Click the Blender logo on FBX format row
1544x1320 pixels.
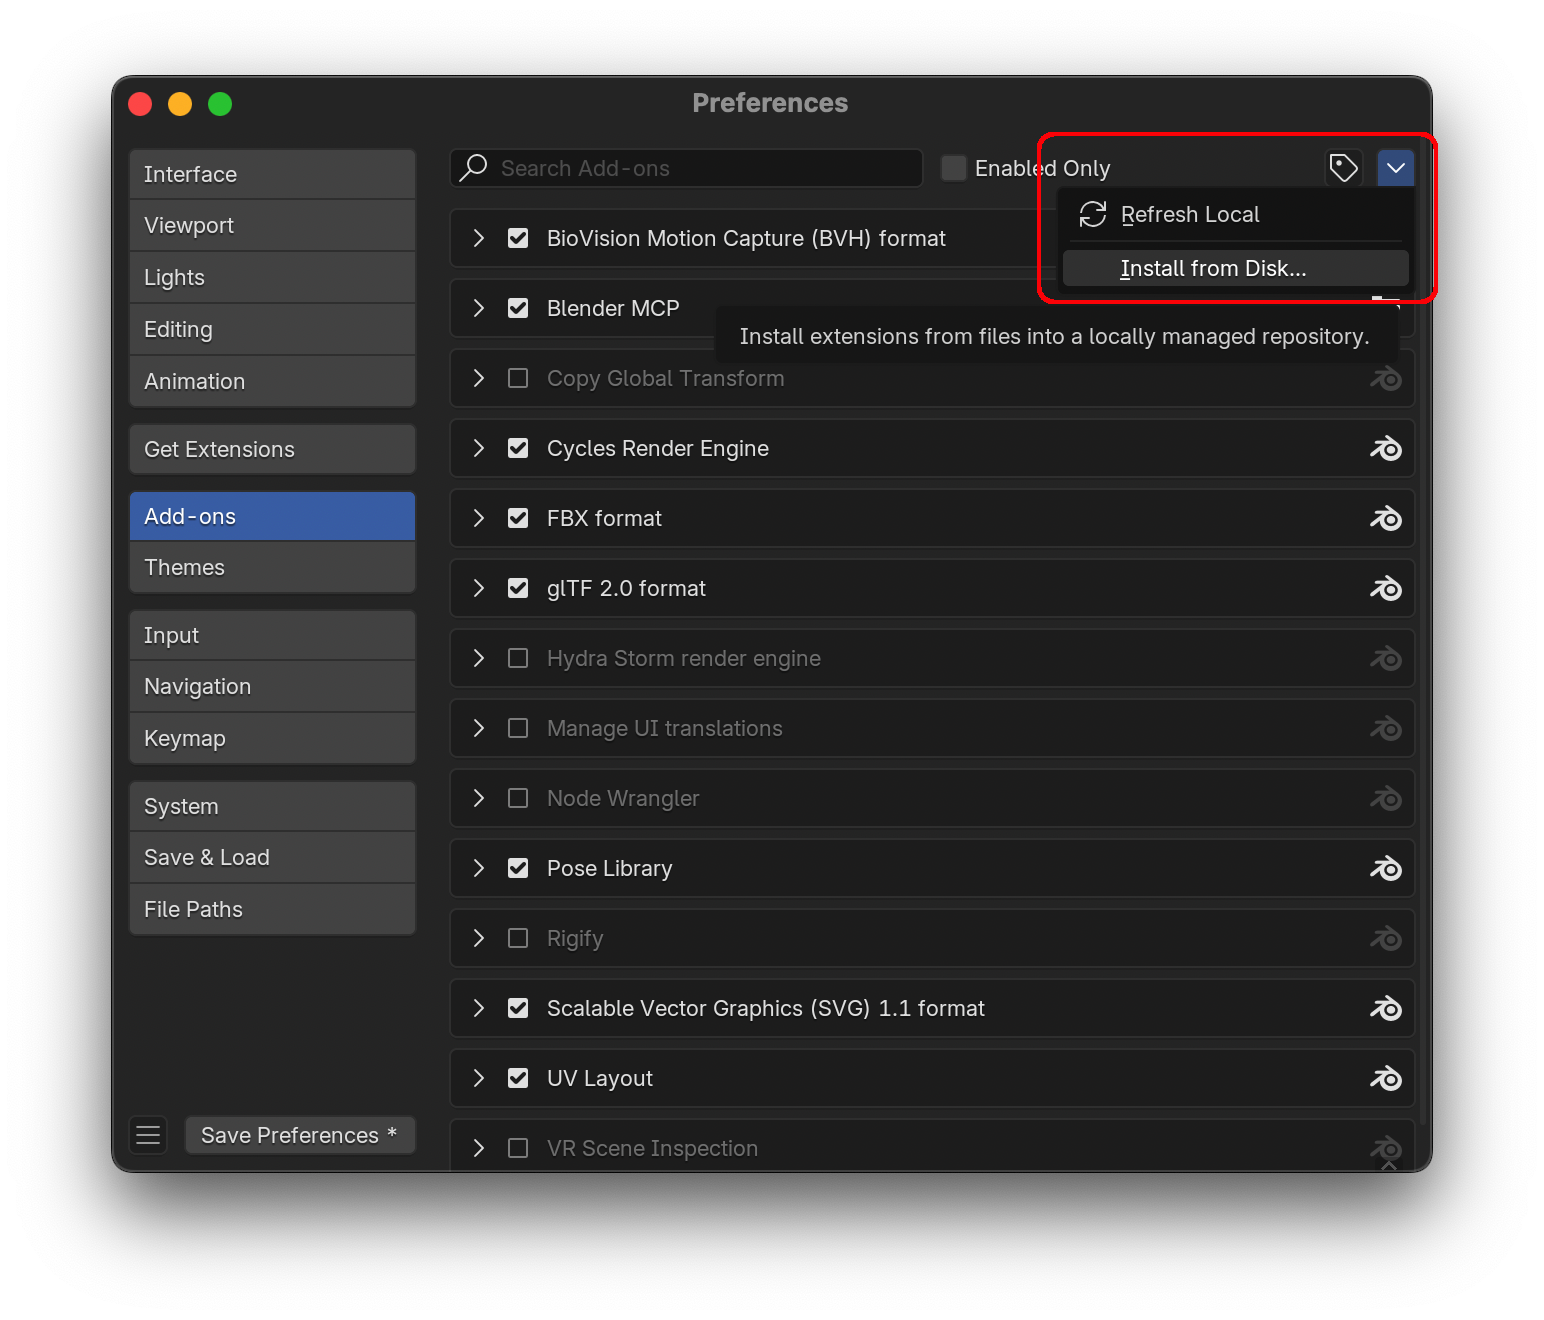[1386, 518]
